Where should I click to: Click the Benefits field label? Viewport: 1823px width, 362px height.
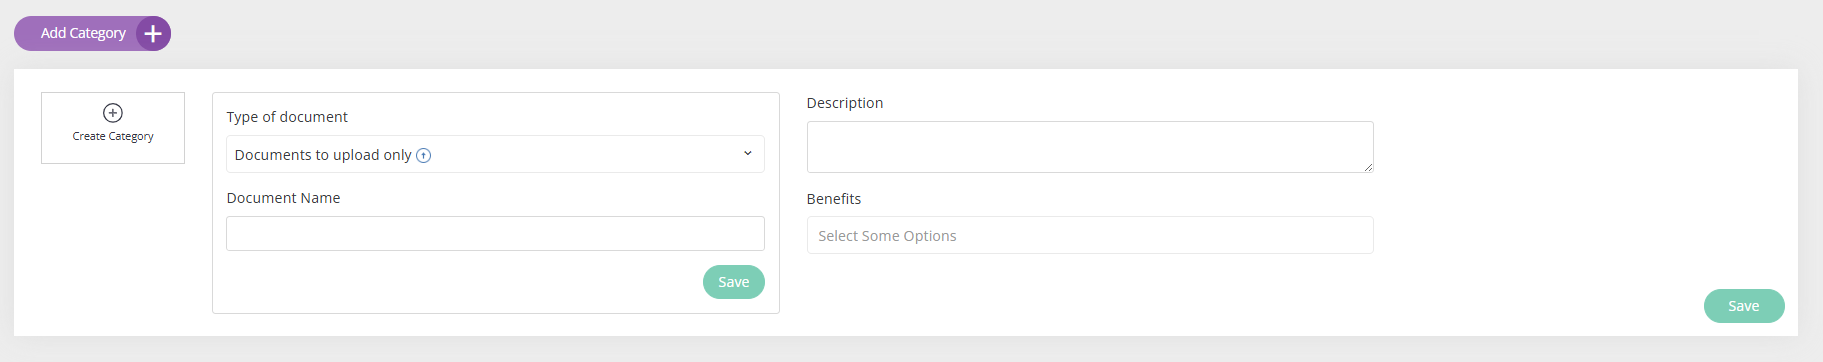tap(834, 199)
